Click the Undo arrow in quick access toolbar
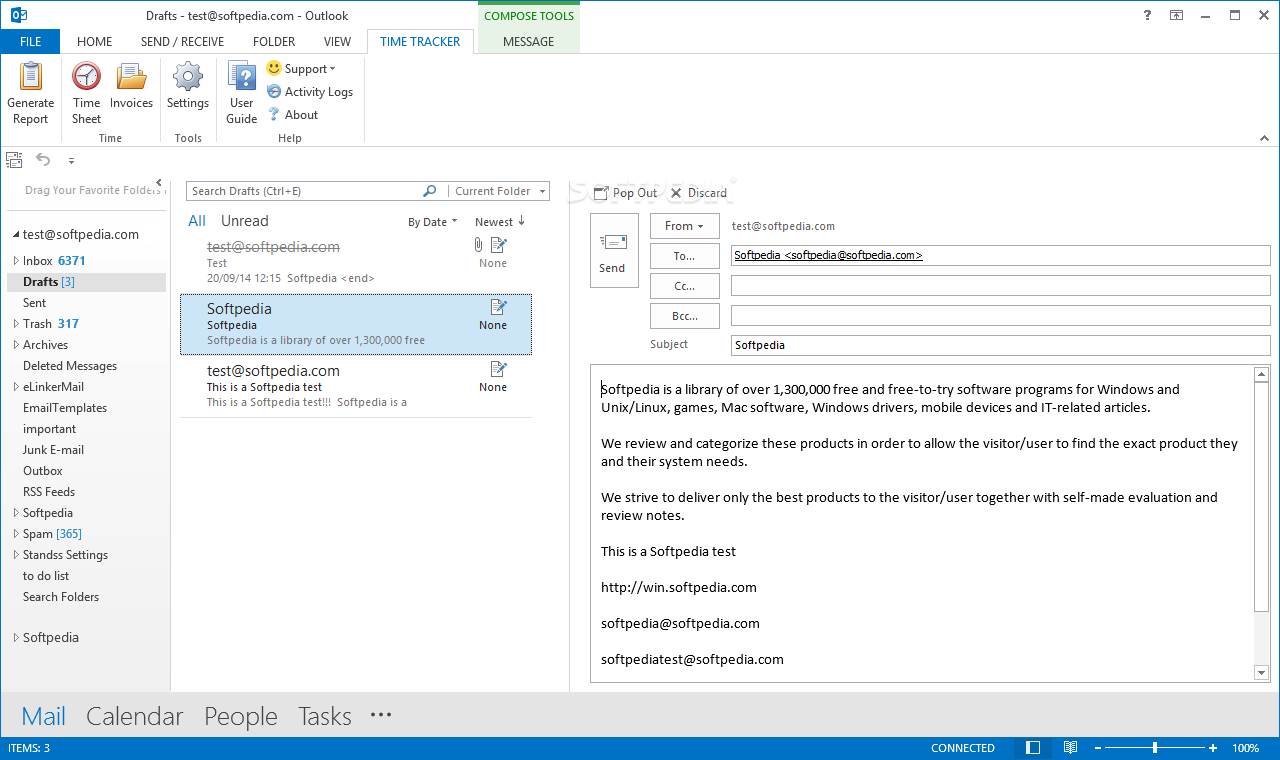The image size is (1280, 760). (43, 159)
